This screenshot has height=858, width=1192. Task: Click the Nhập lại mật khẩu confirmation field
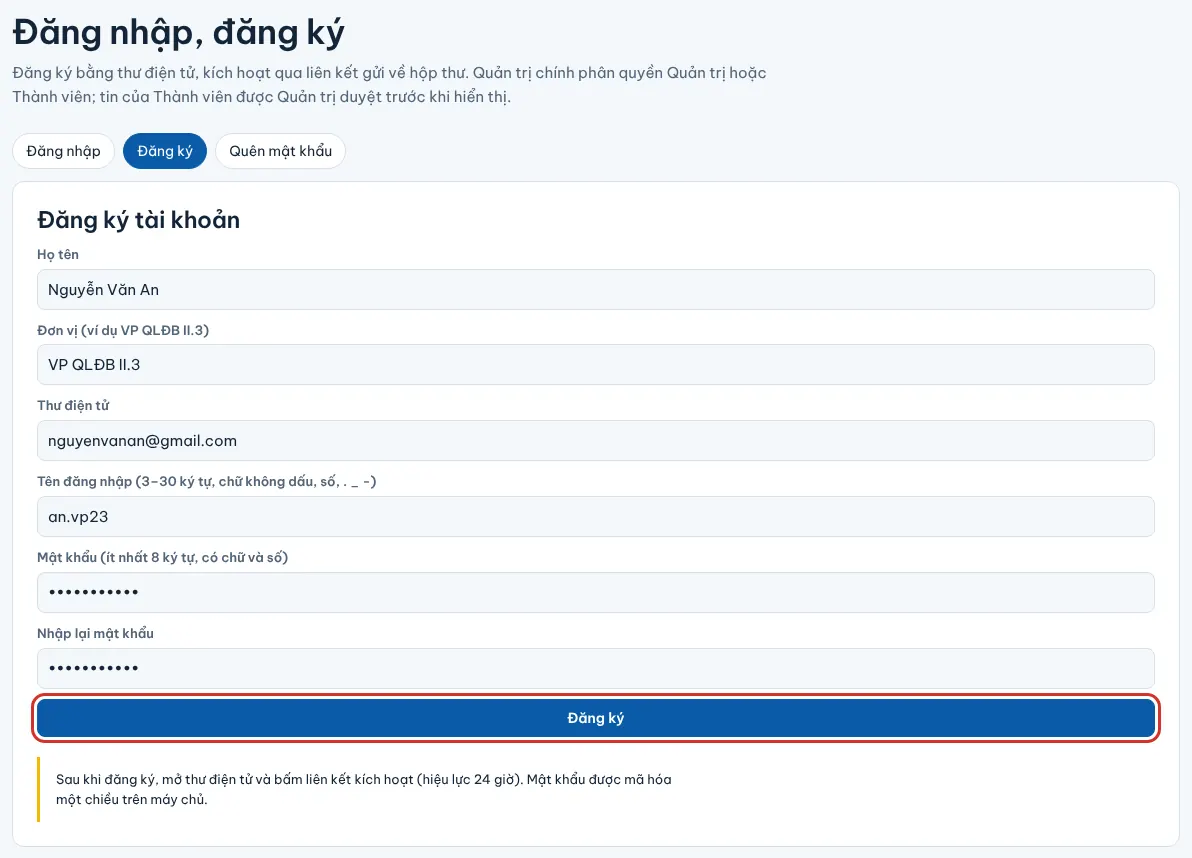pyautogui.click(x=595, y=669)
